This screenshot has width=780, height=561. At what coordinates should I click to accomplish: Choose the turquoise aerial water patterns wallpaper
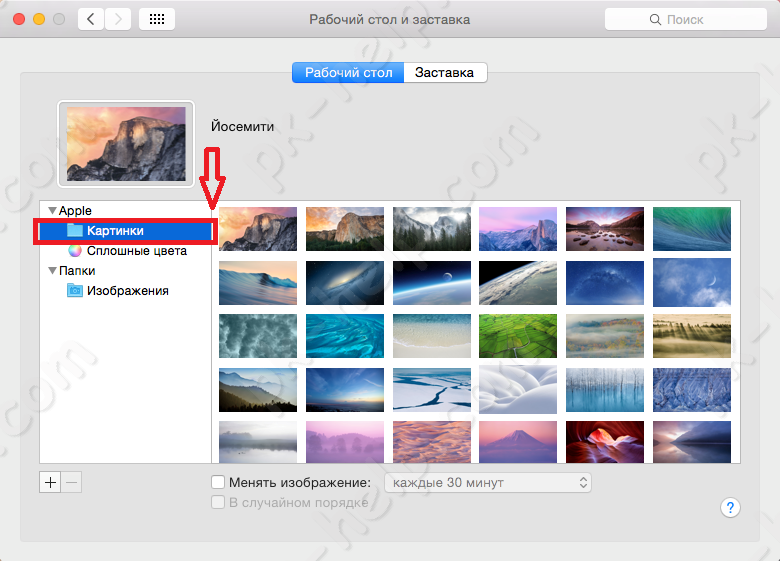pos(345,336)
